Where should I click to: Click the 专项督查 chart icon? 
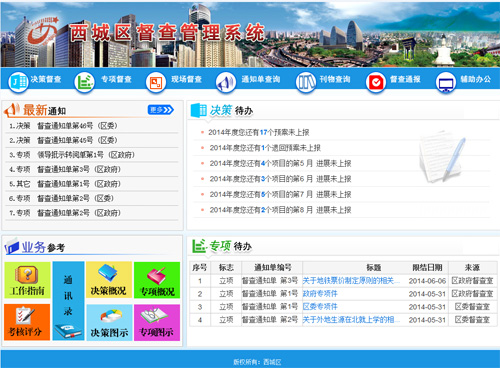[84, 82]
